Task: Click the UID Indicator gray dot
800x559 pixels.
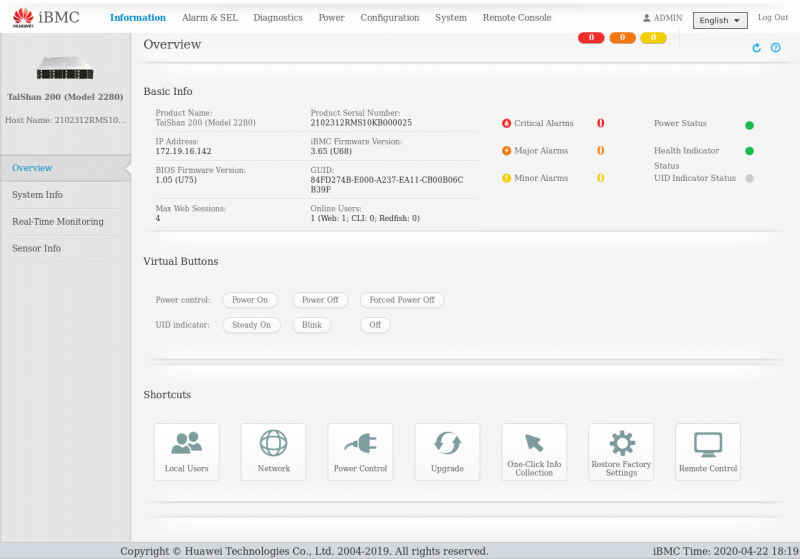Action: pos(749,178)
